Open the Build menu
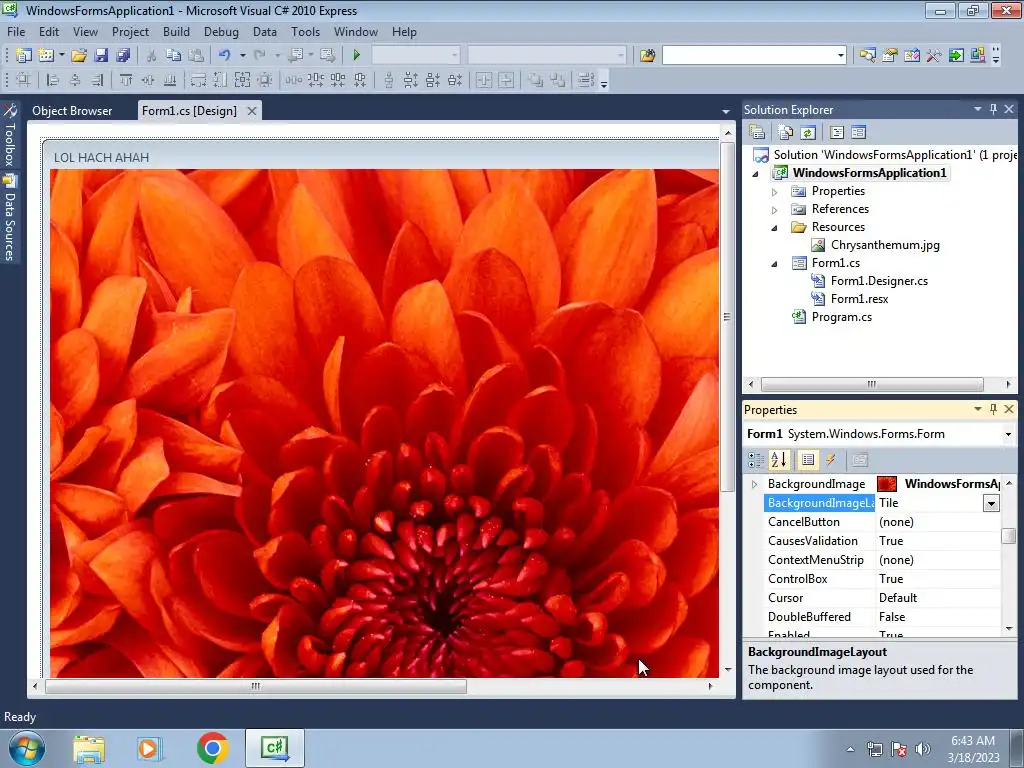Screen dimensions: 1024x768 (176, 32)
